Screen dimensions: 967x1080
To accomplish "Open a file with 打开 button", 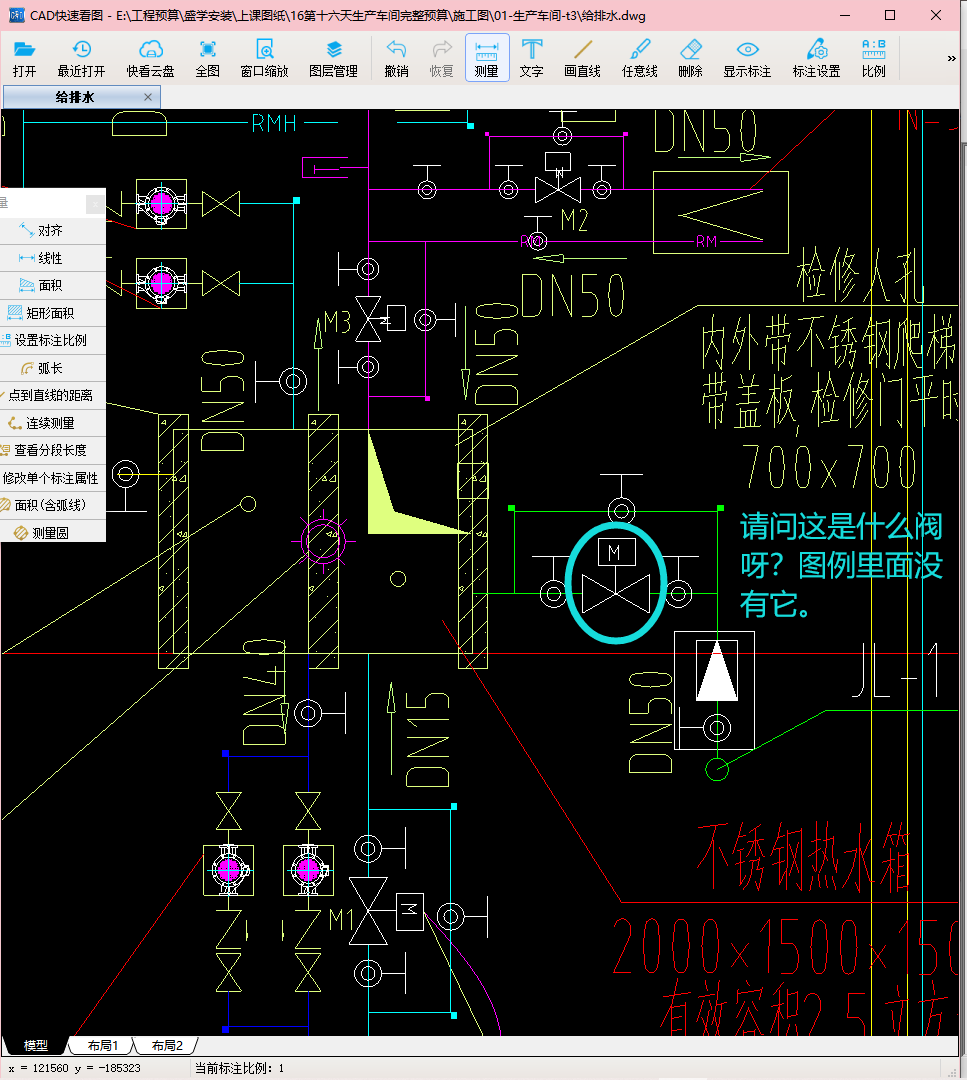I will (24, 58).
